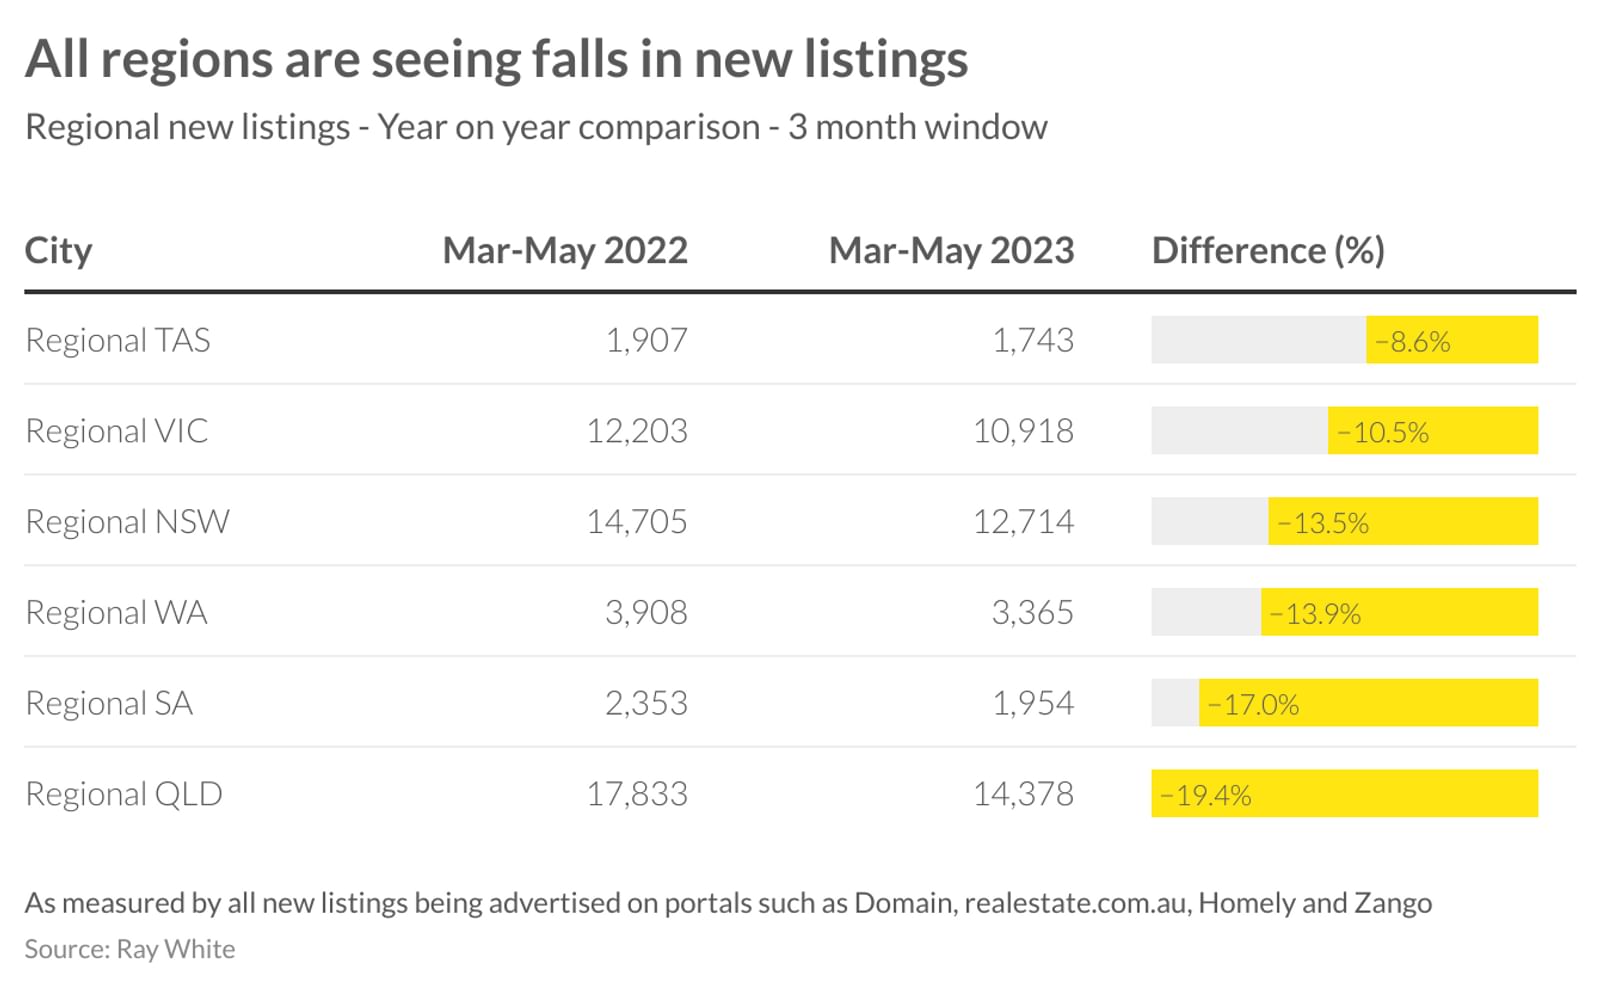The height and width of the screenshot is (986, 1600).
Task: Click the yellow -17.0% difference bar
Action: [1367, 703]
